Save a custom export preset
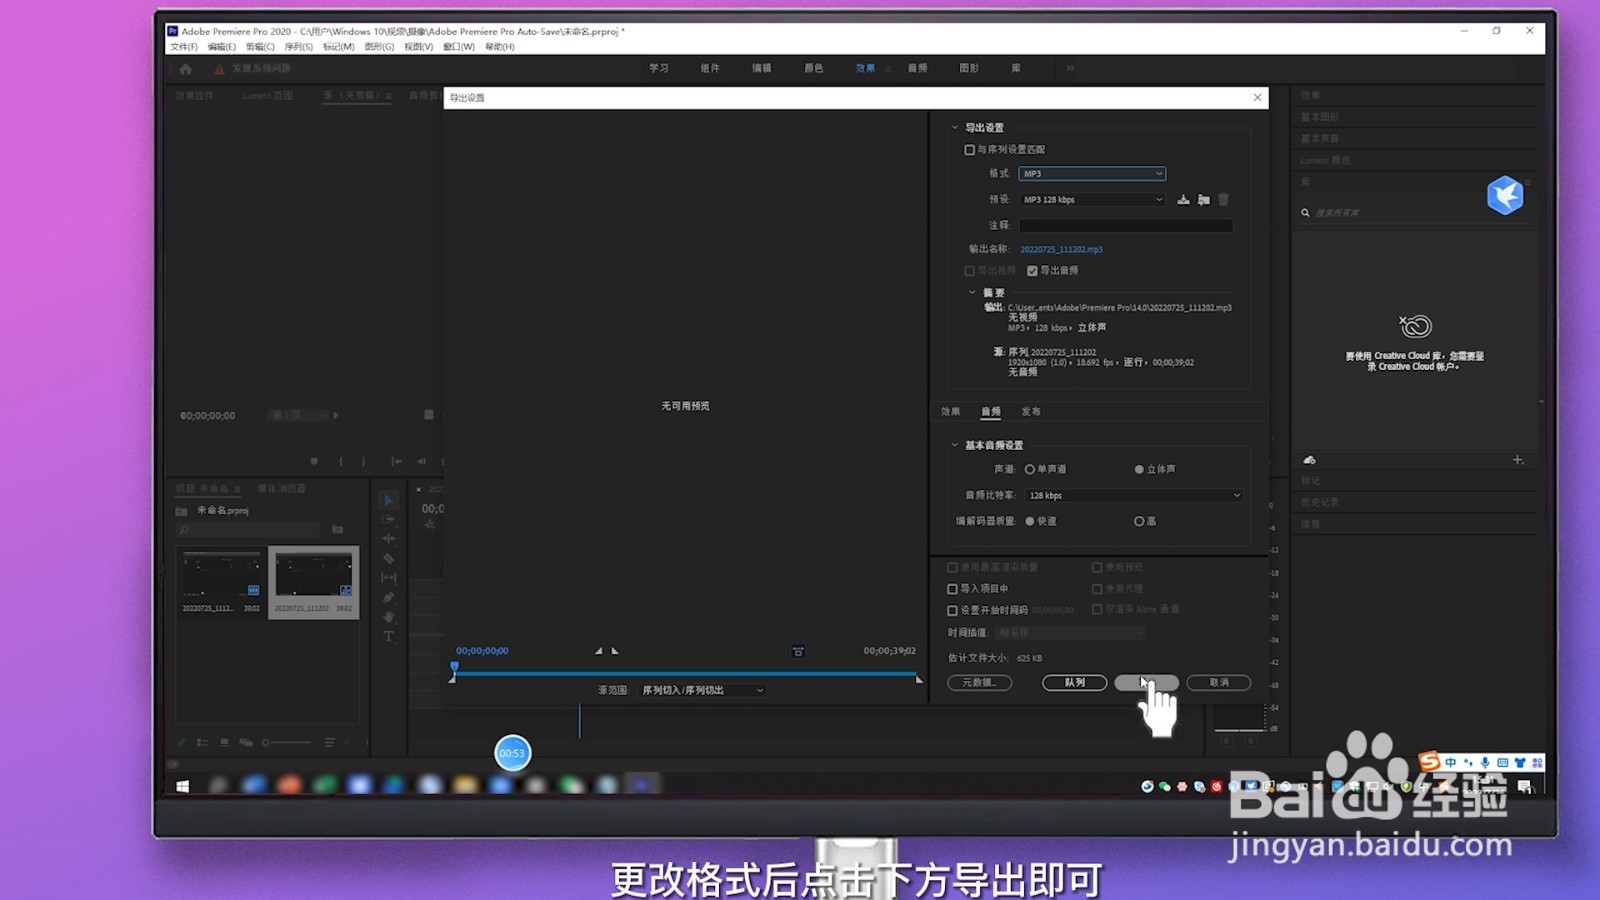Screen dimensions: 1600x900 pyautogui.click(x=1183, y=199)
